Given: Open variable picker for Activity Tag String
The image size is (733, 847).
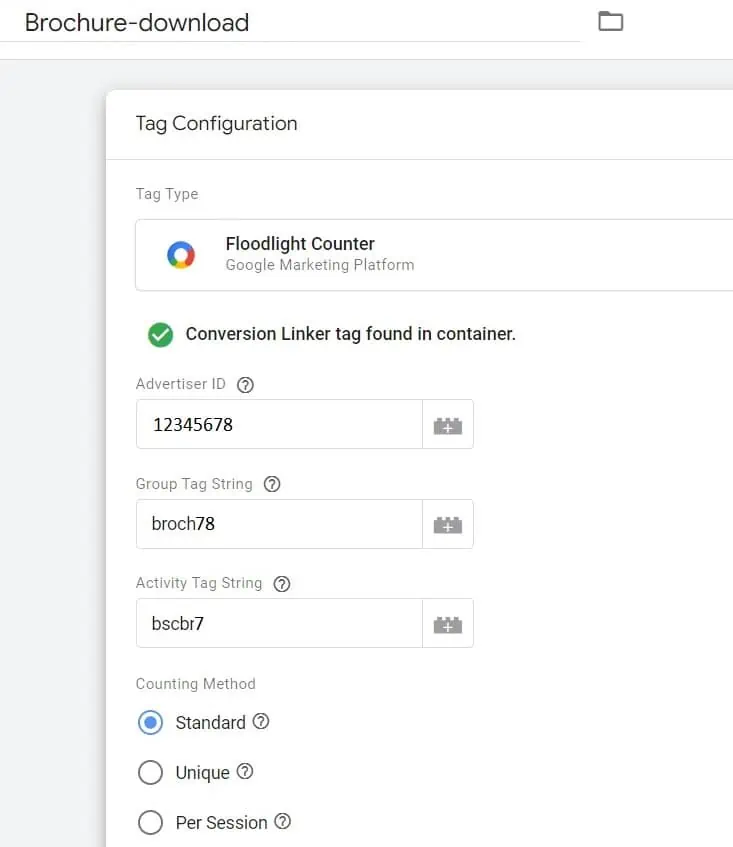Looking at the screenshot, I should tap(447, 623).
